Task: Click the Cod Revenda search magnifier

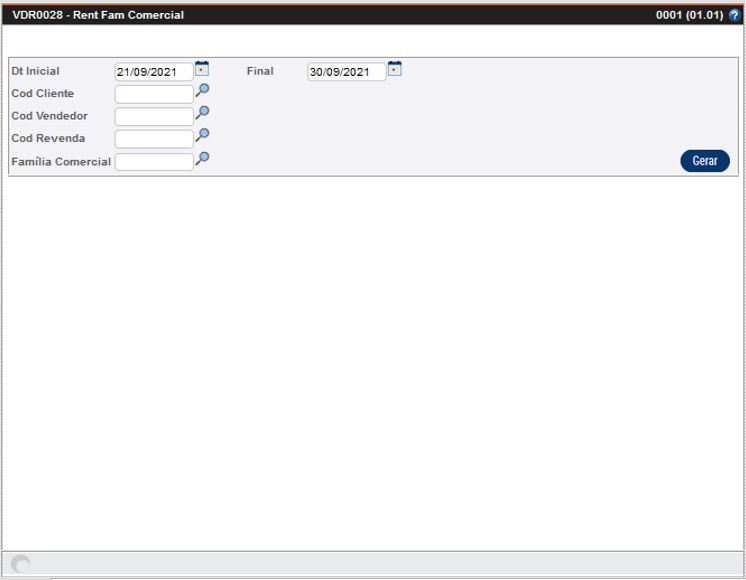Action: (202, 136)
